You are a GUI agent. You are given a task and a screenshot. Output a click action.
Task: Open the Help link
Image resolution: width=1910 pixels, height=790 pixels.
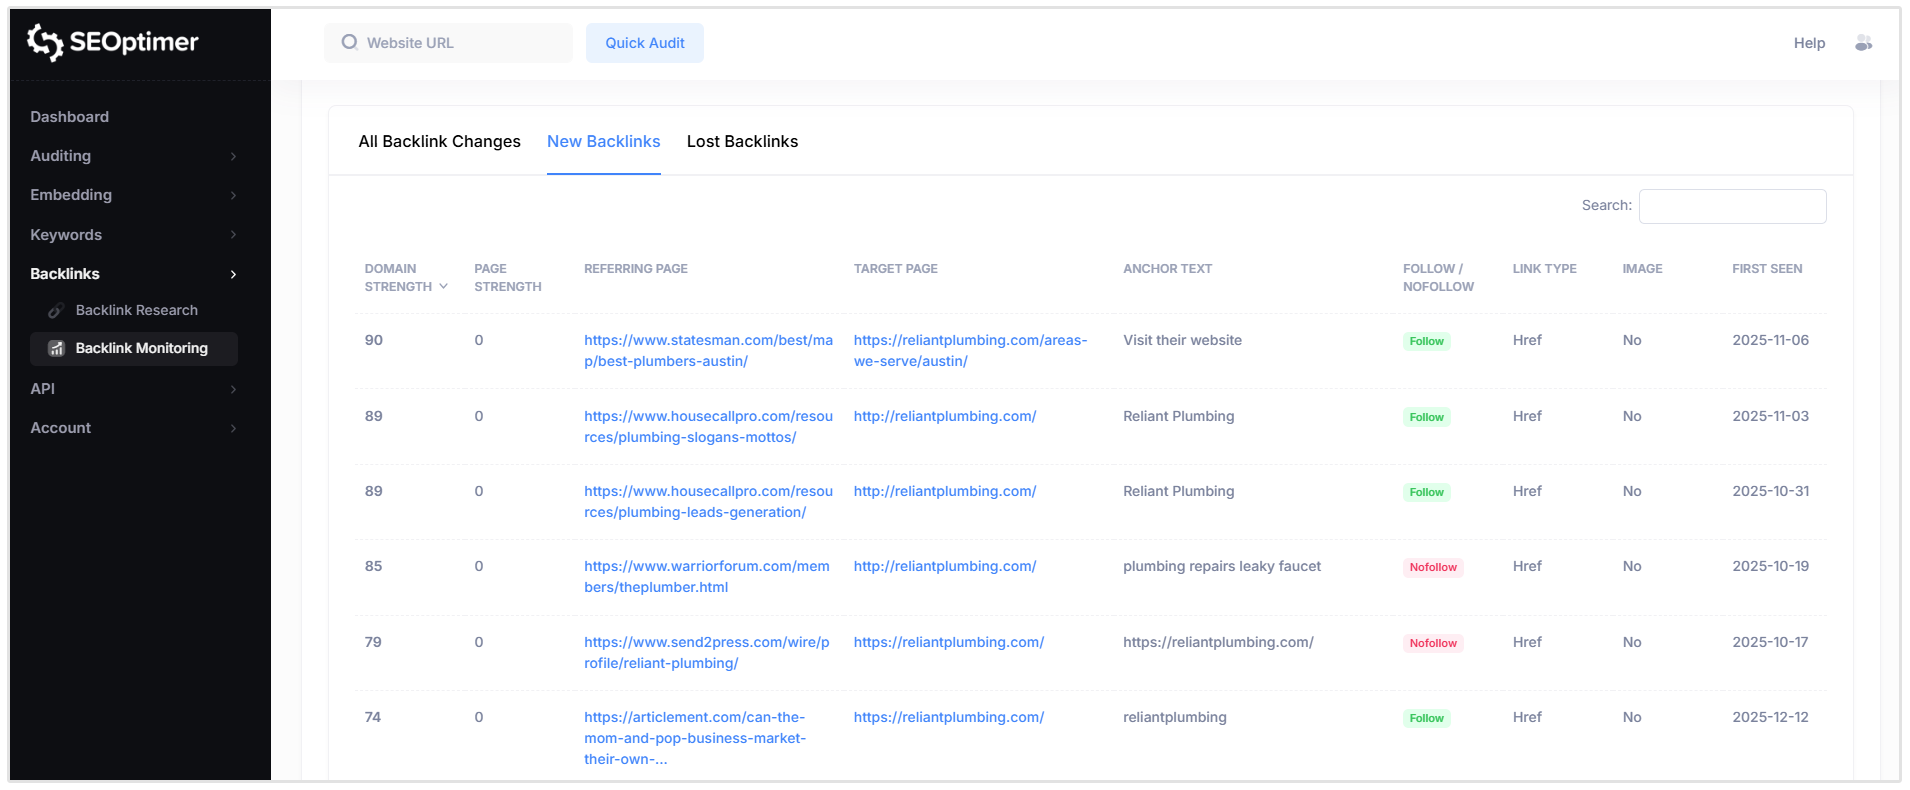1809,43
